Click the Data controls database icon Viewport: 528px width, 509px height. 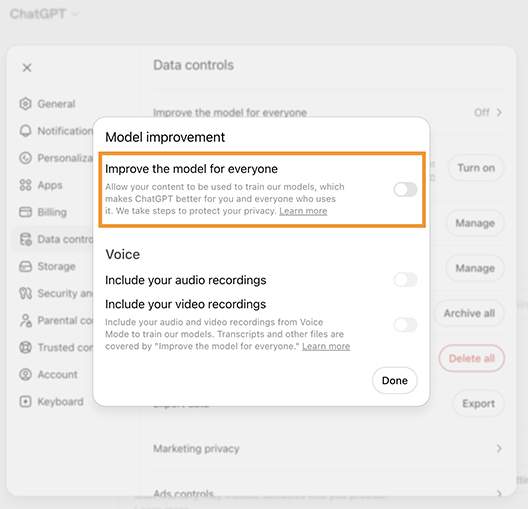[26, 239]
